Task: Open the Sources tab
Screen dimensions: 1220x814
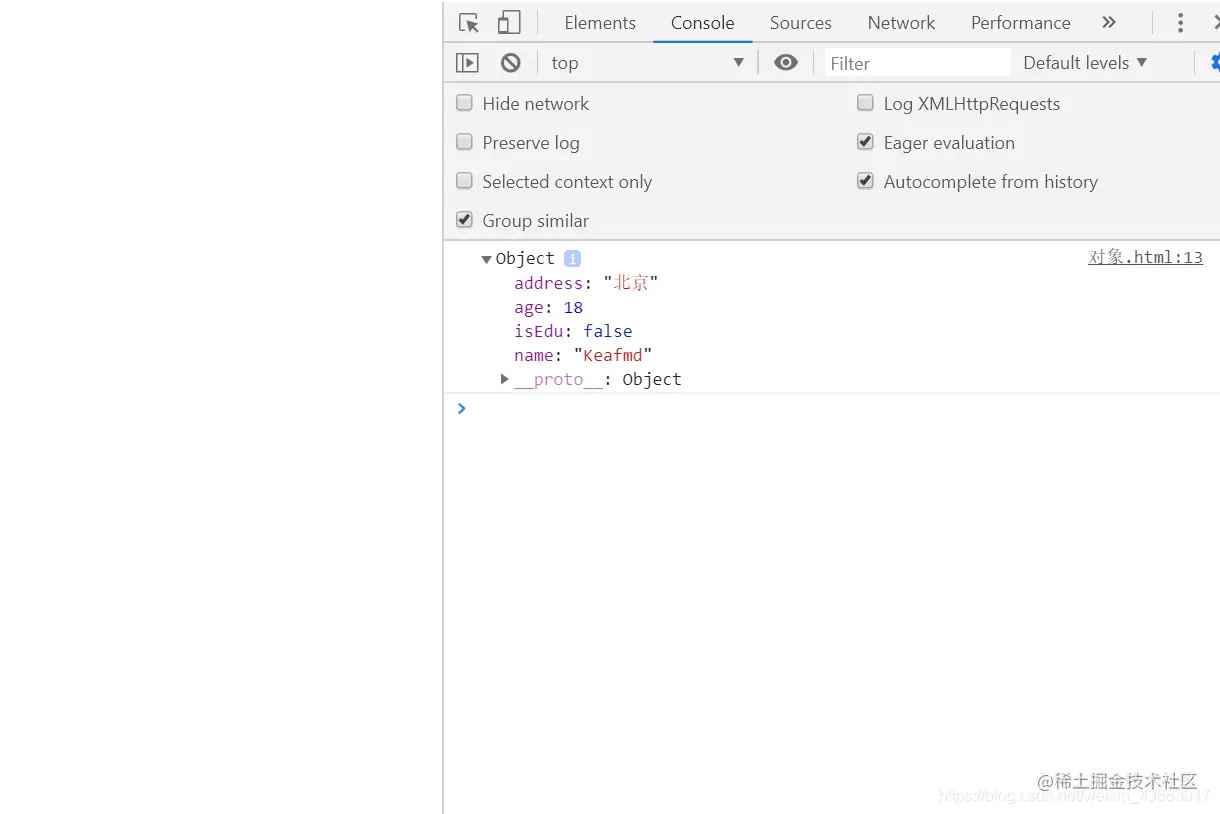Action: tap(800, 23)
